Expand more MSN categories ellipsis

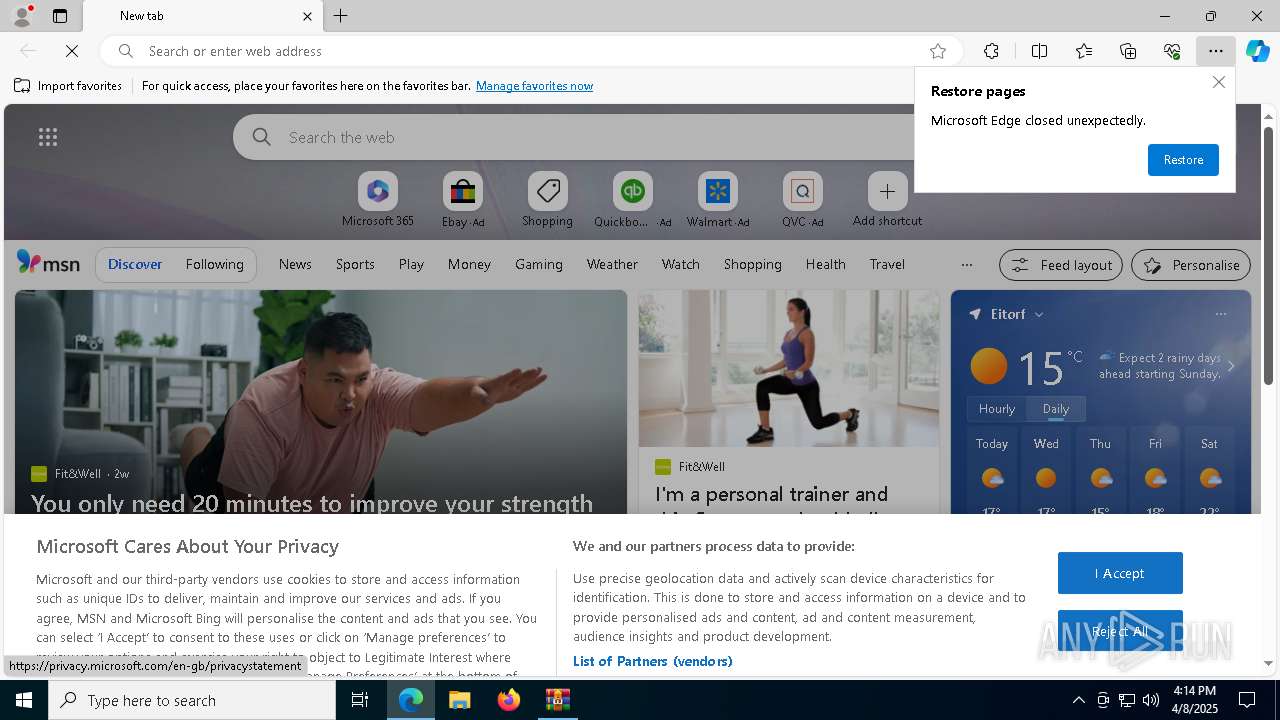tap(966, 265)
